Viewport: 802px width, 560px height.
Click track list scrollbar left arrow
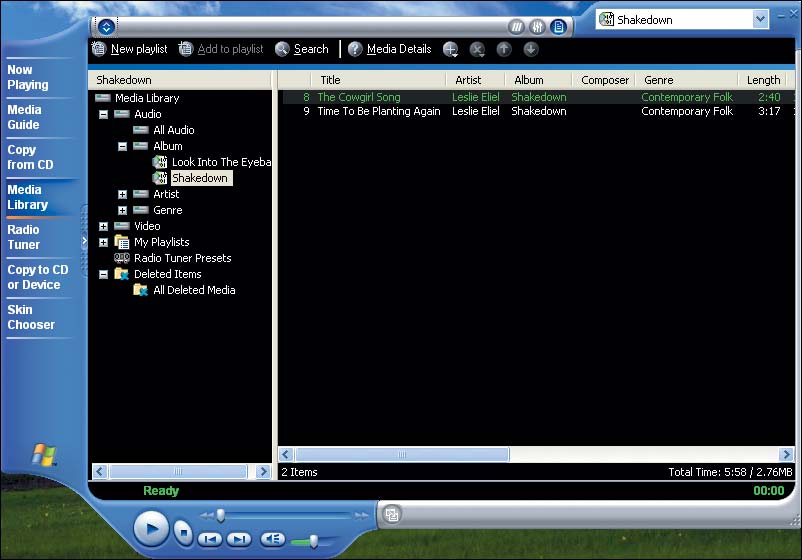click(286, 454)
